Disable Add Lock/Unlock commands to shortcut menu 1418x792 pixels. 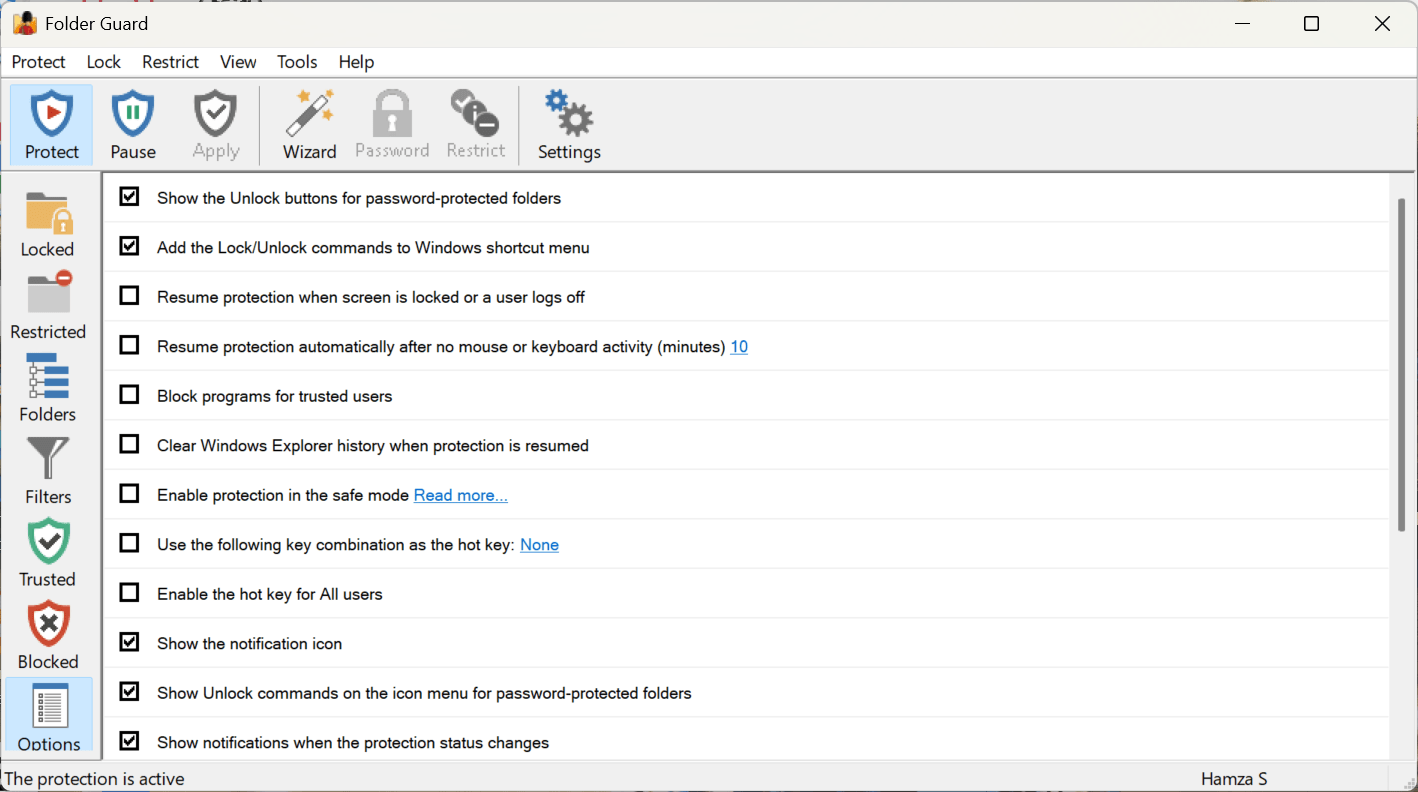pyautogui.click(x=129, y=246)
